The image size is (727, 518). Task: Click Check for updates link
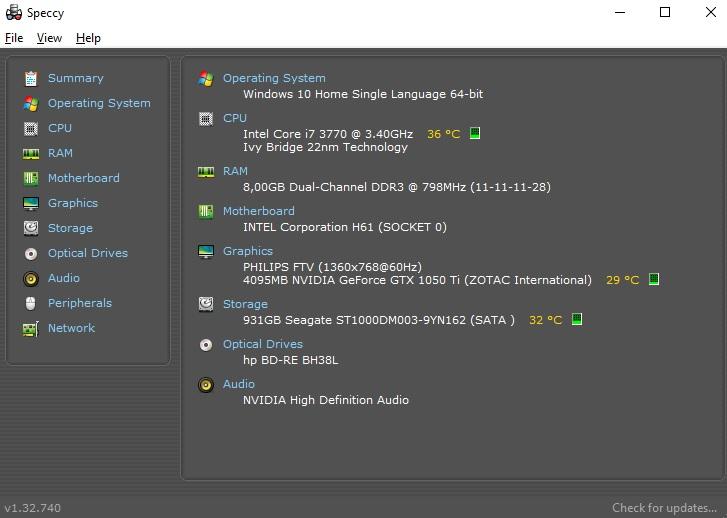click(x=664, y=508)
